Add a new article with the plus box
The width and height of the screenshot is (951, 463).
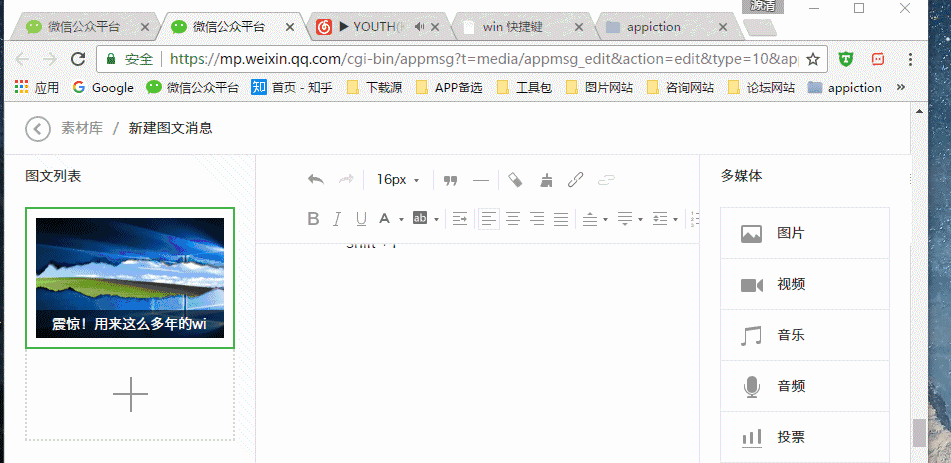coord(130,395)
